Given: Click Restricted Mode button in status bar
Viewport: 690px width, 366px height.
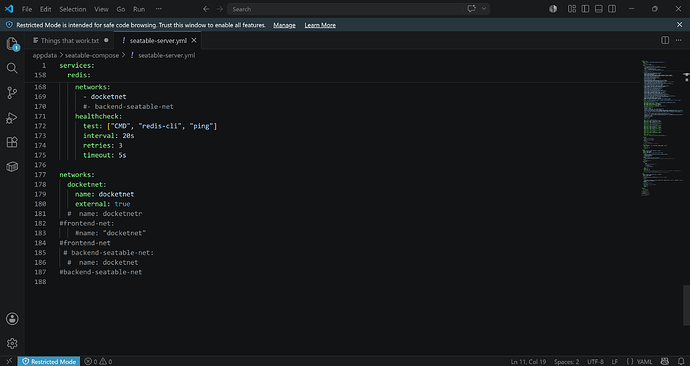Looking at the screenshot, I should tap(49, 361).
